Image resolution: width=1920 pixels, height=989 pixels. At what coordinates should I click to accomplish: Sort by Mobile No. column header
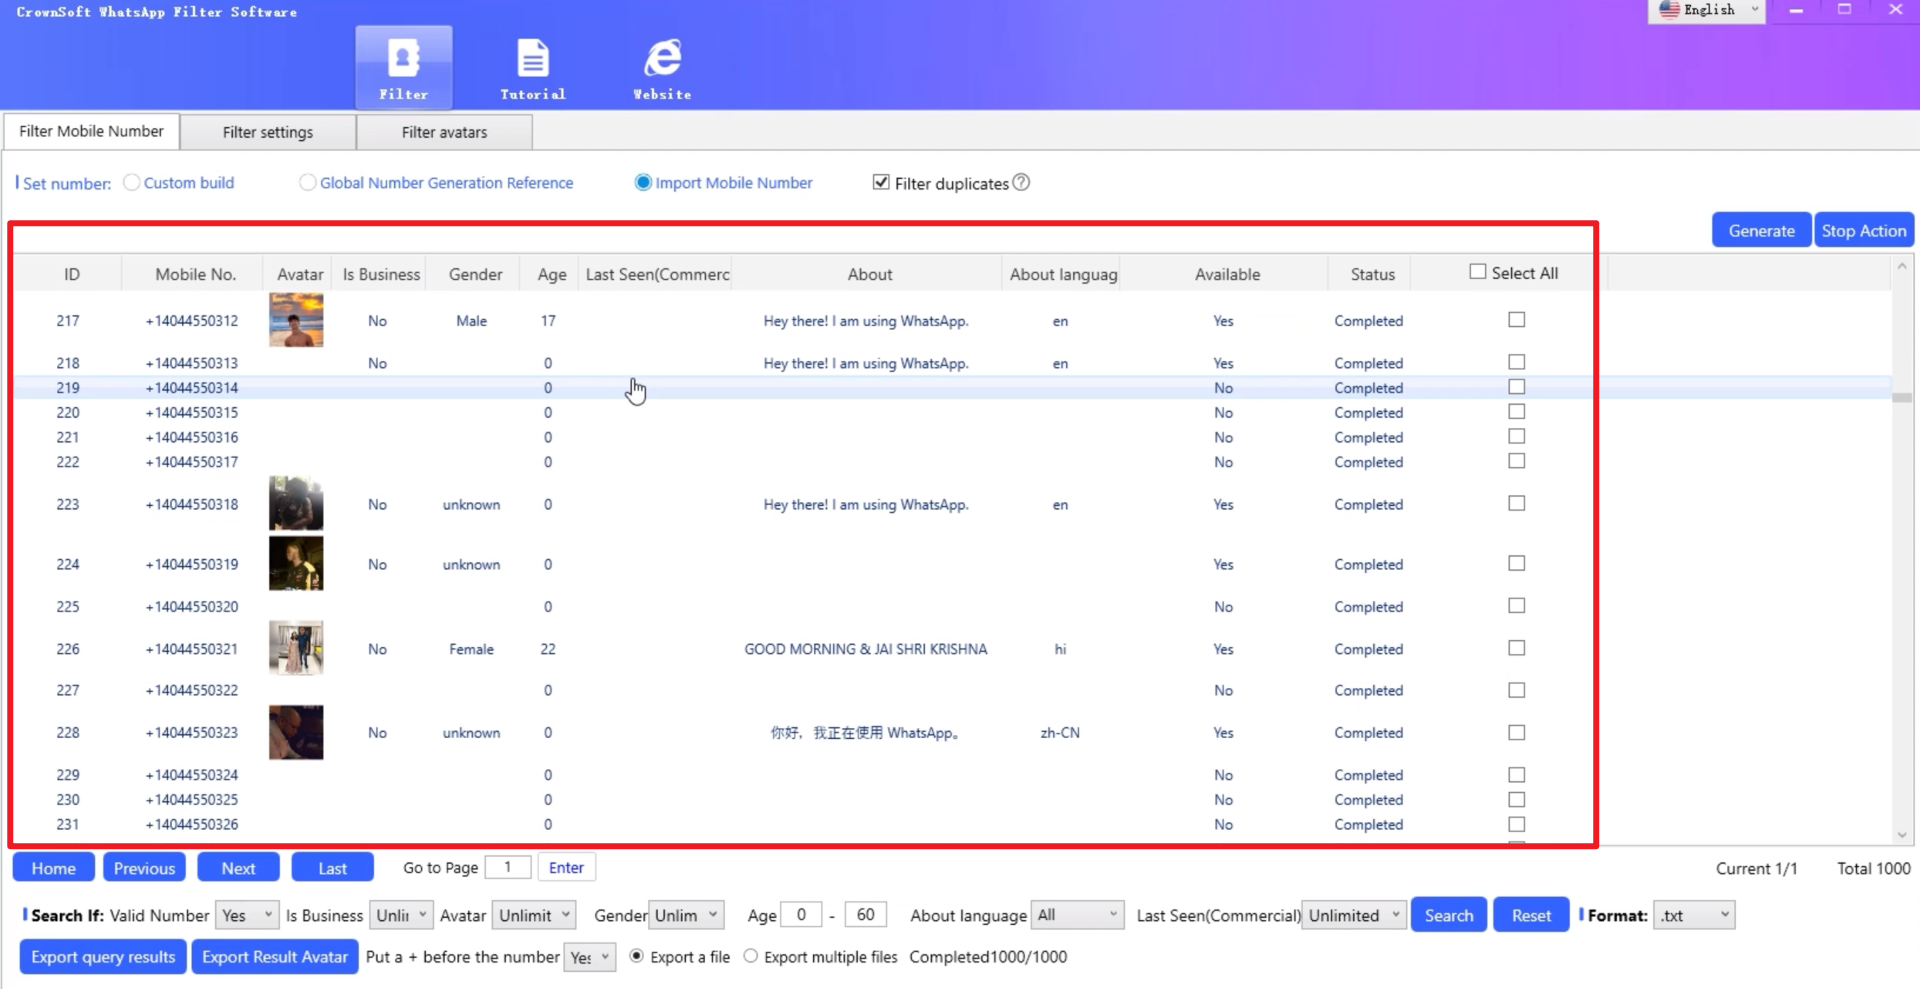point(195,274)
